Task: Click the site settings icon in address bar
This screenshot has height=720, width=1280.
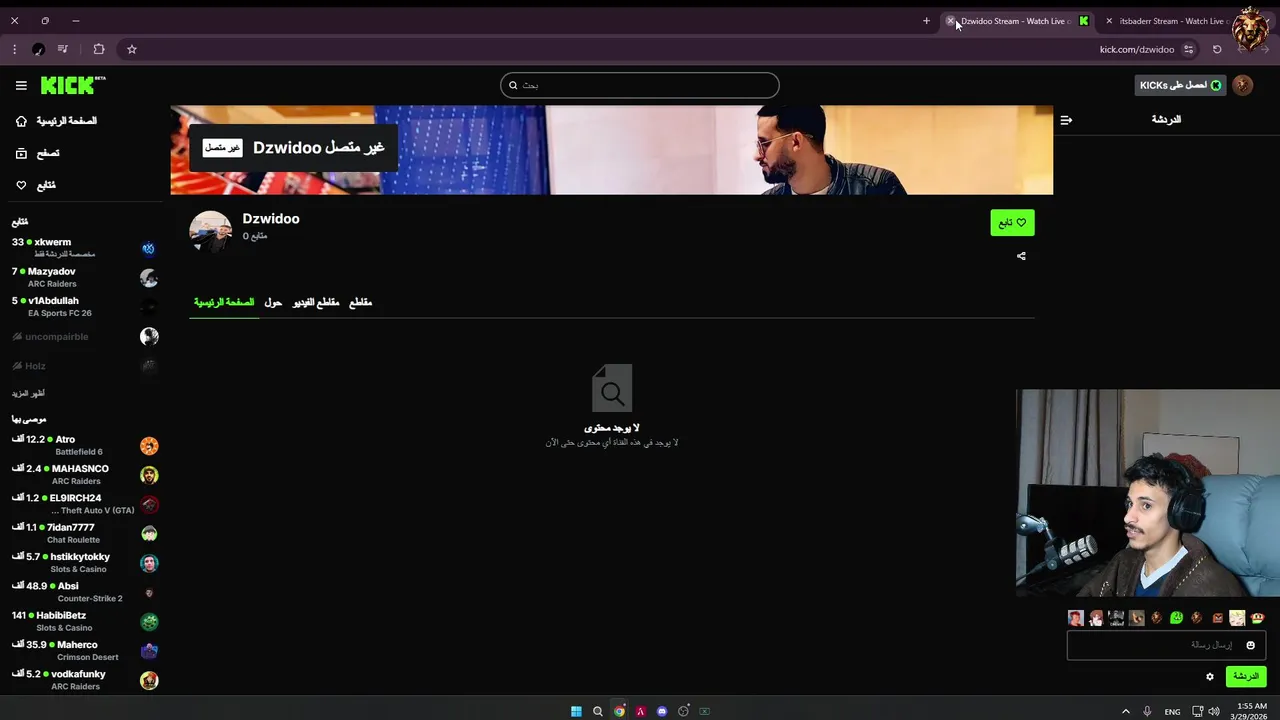Action: click(x=1188, y=49)
